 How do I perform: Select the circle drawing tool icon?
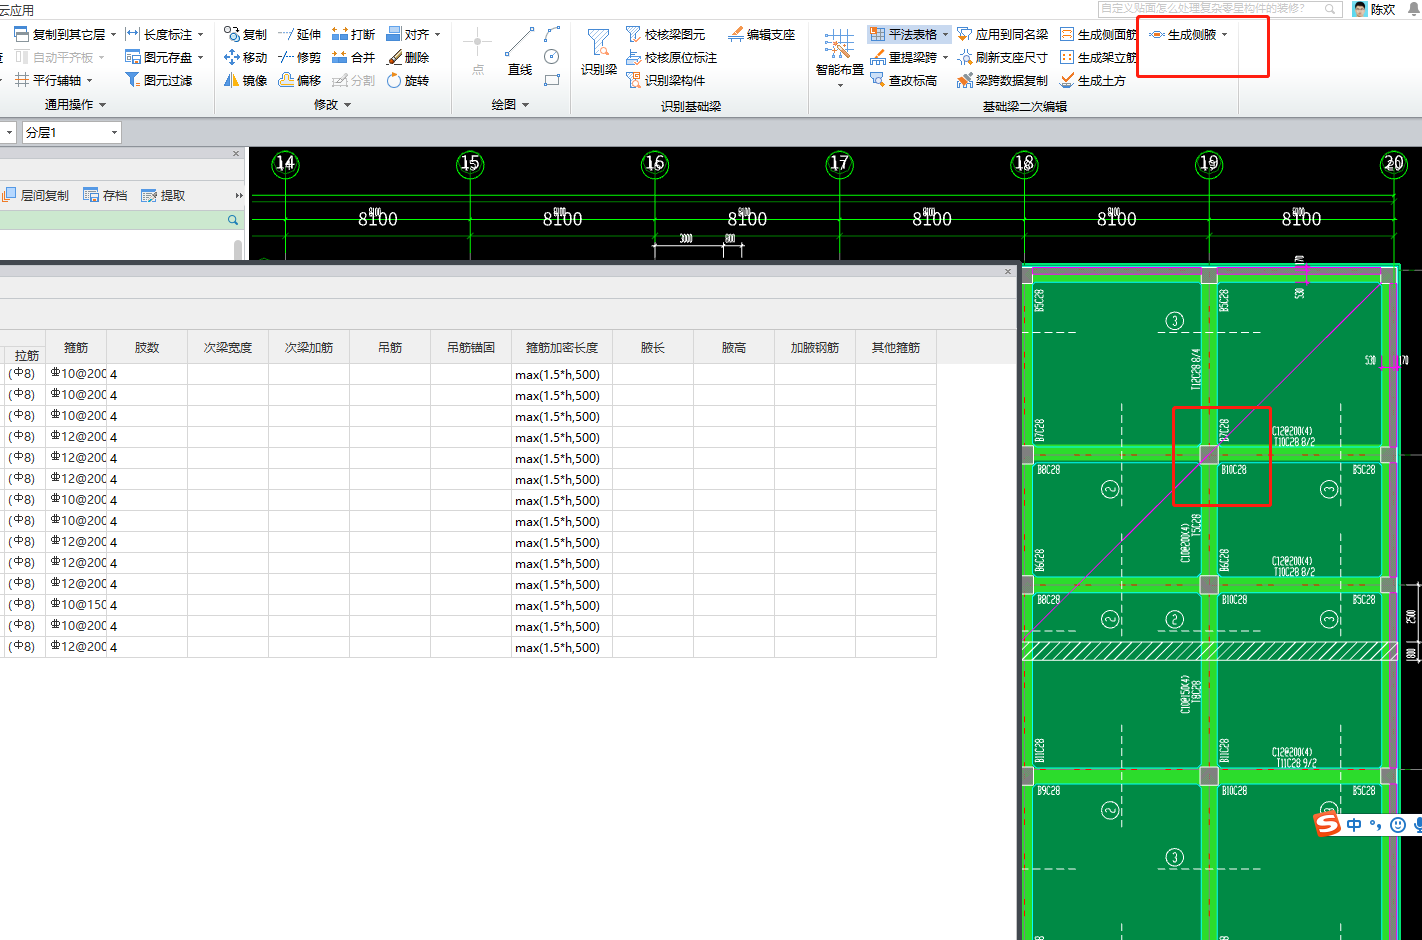(552, 57)
